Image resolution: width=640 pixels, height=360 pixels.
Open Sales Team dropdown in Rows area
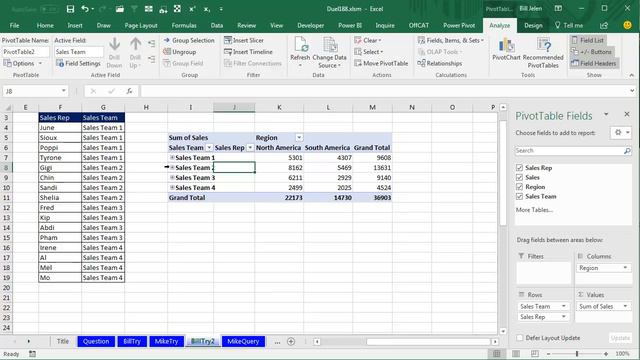click(x=564, y=306)
